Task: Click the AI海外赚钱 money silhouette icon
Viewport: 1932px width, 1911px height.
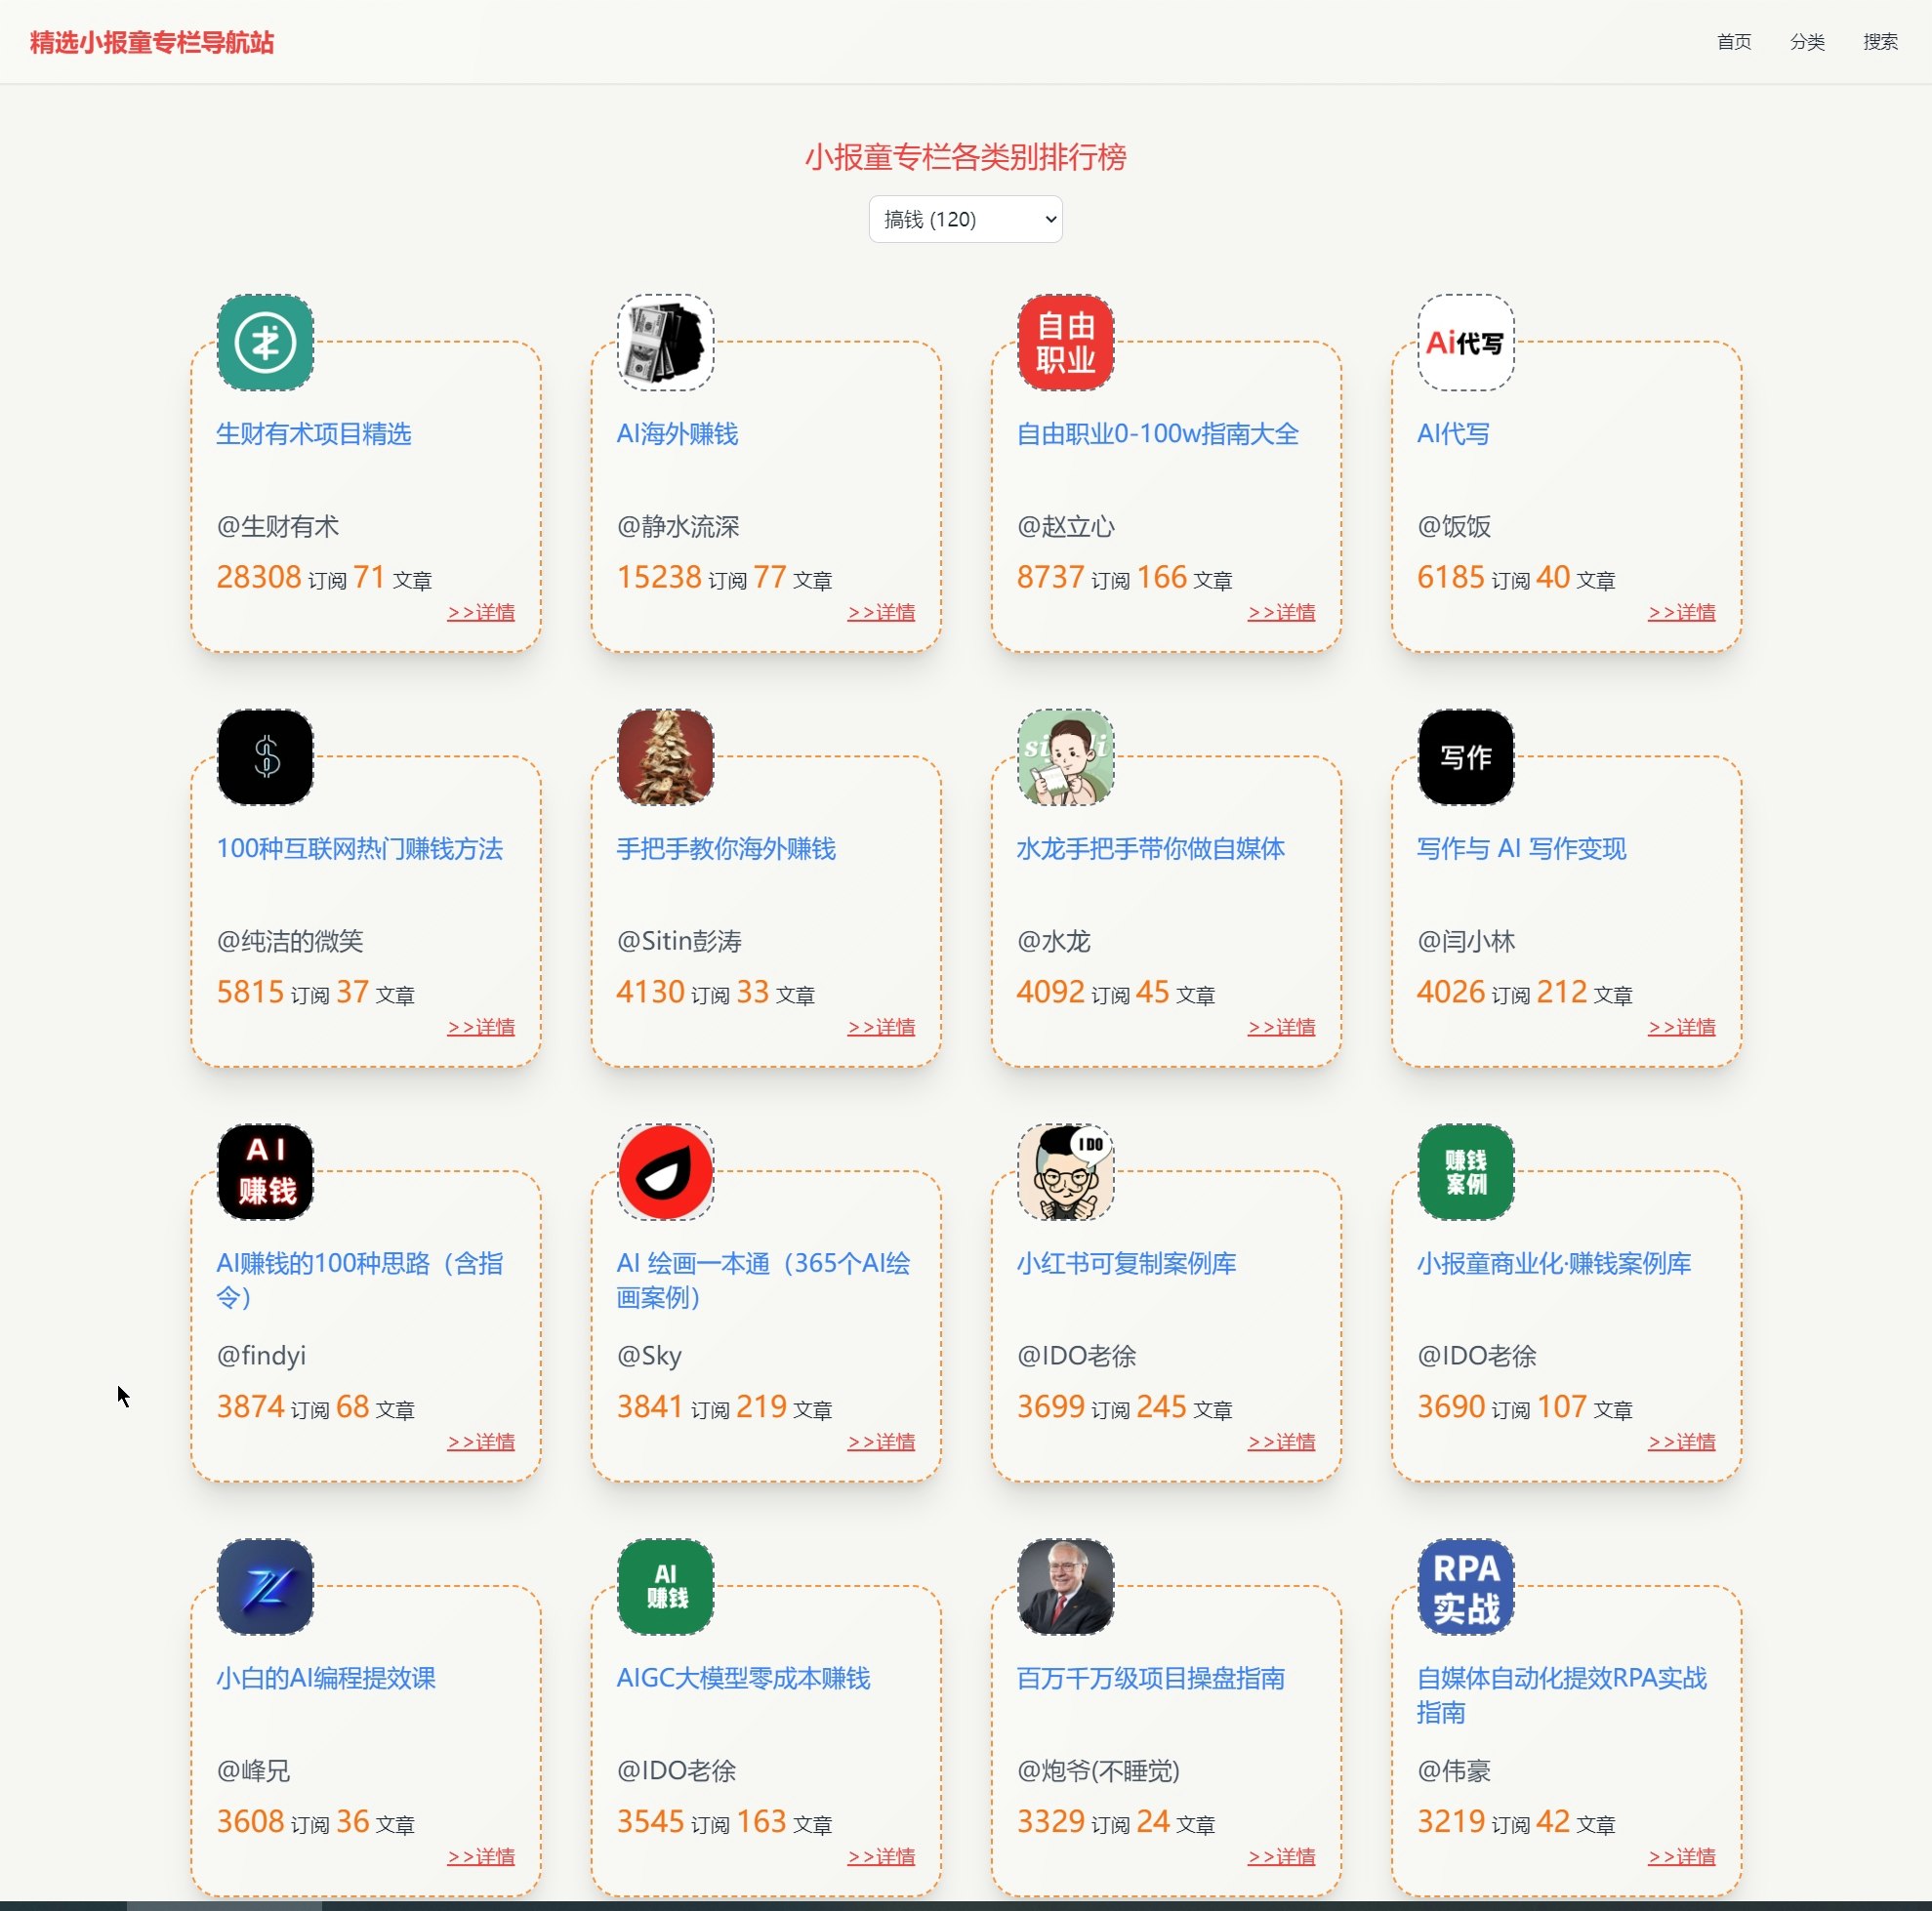Action: click(665, 343)
